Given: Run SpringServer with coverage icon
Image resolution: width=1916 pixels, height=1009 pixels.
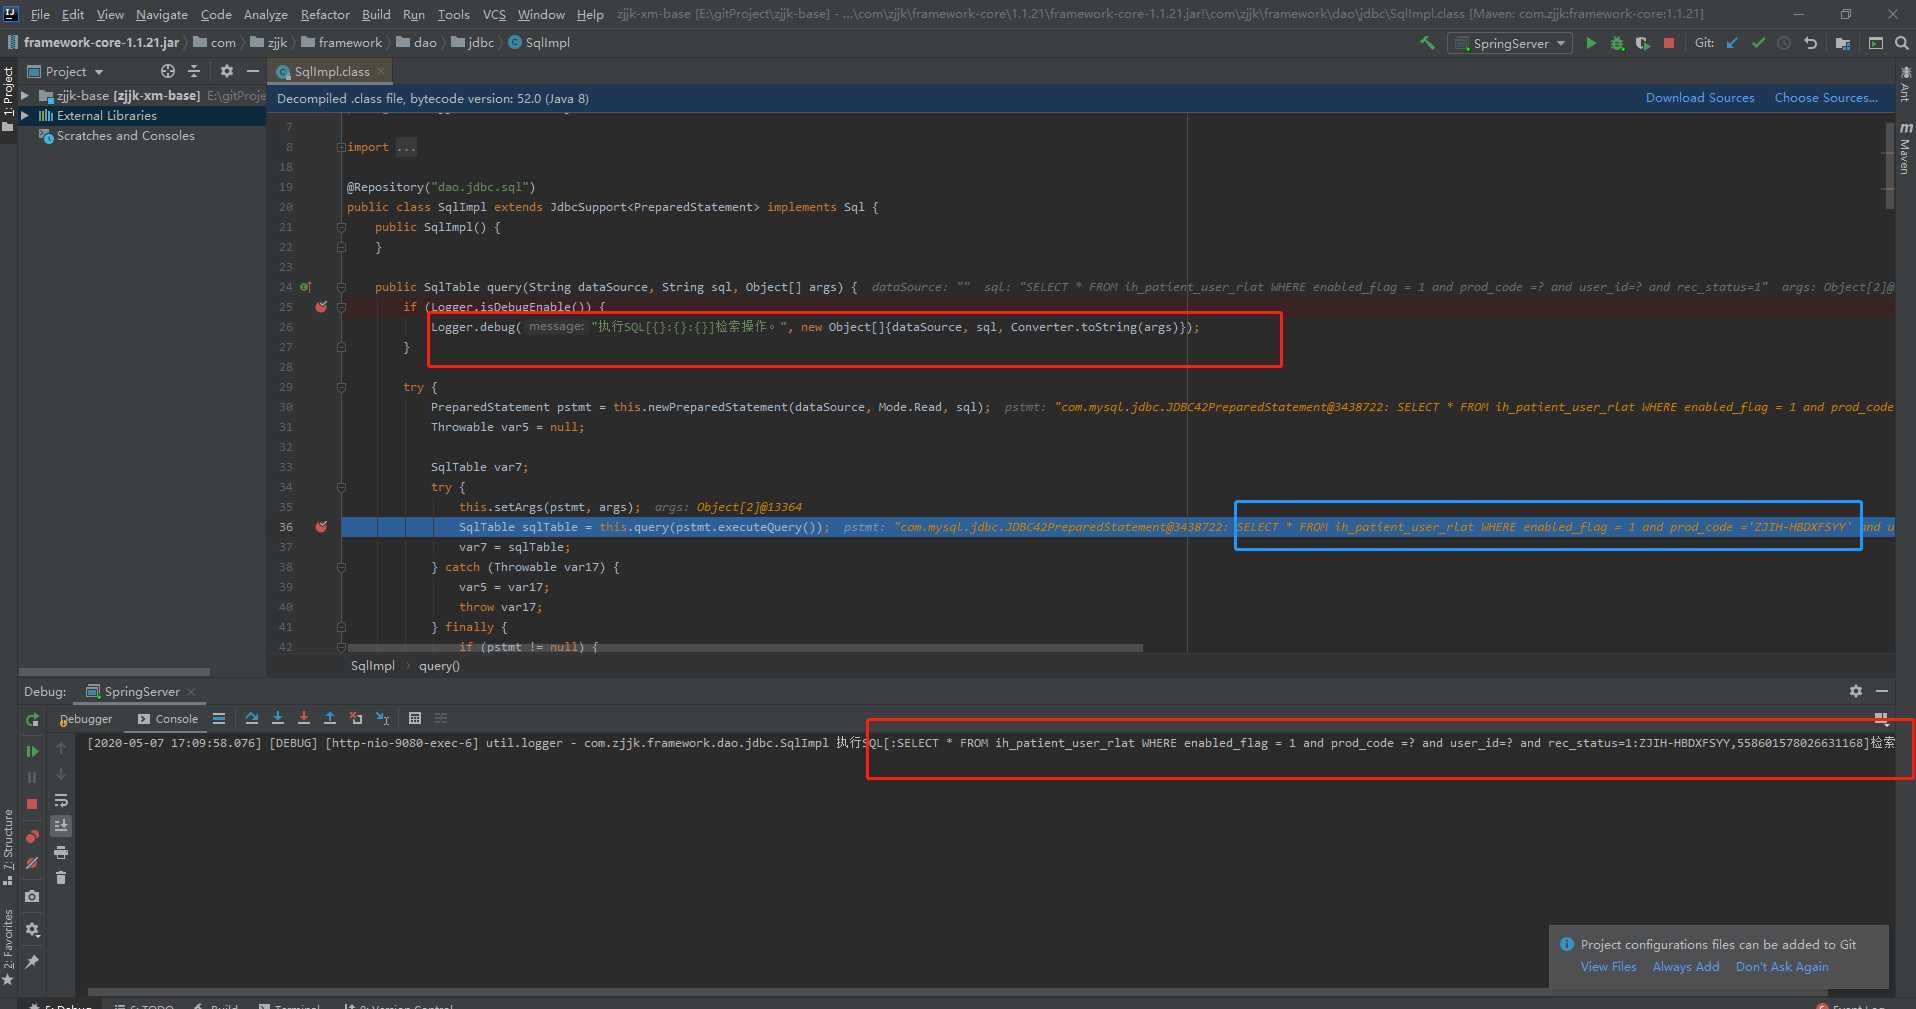Looking at the screenshot, I should click(x=1643, y=43).
